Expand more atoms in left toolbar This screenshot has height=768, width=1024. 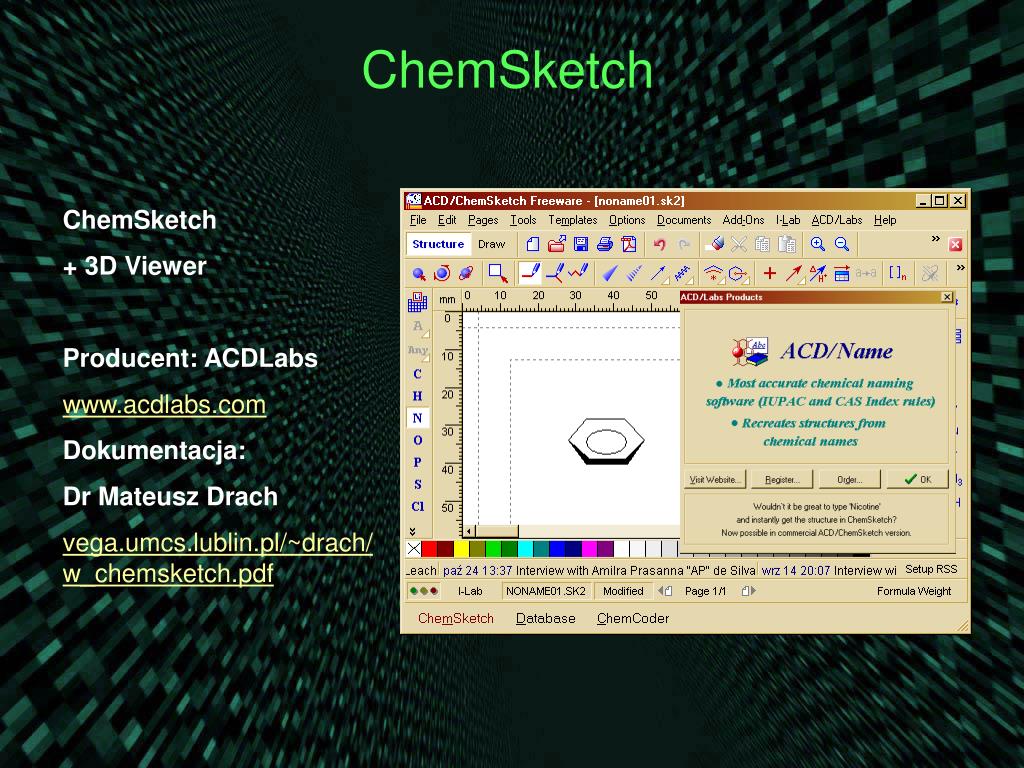tap(412, 531)
